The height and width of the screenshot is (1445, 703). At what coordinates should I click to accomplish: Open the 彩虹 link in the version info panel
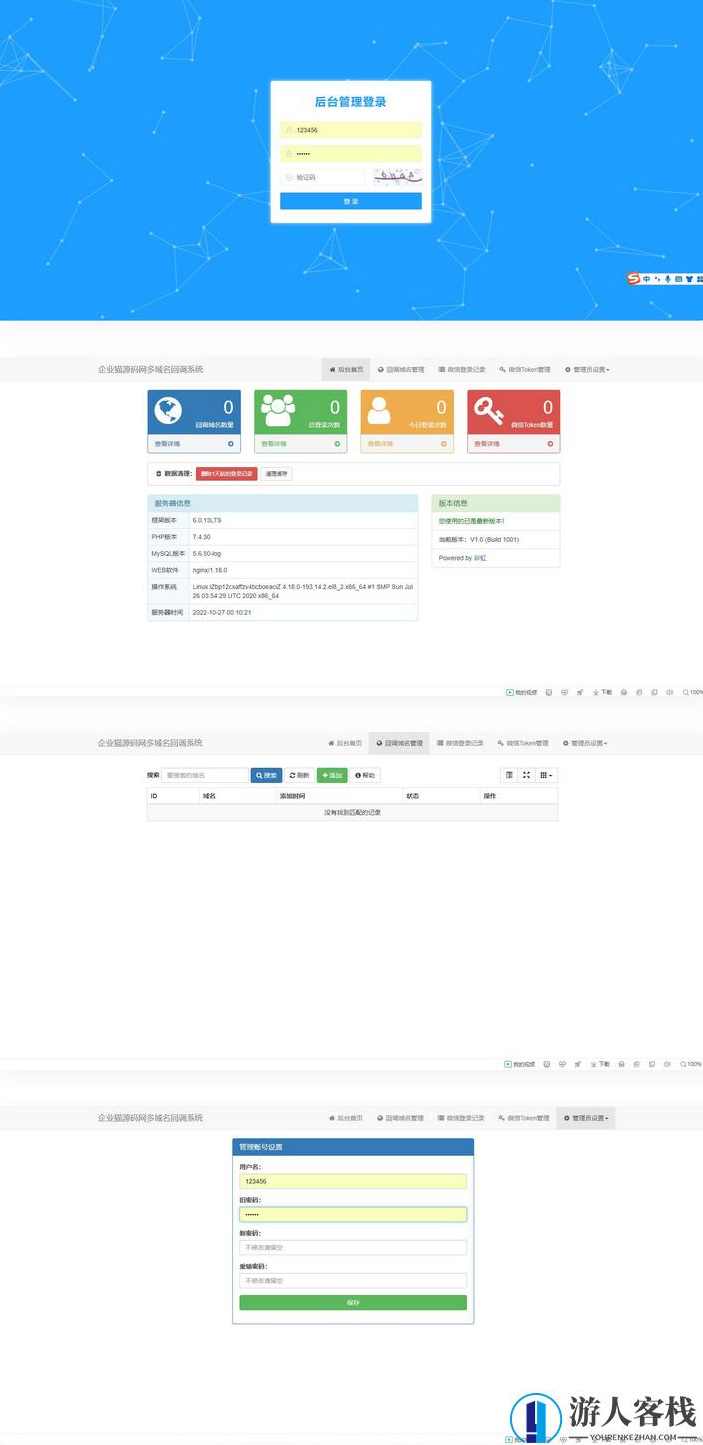click(480, 558)
